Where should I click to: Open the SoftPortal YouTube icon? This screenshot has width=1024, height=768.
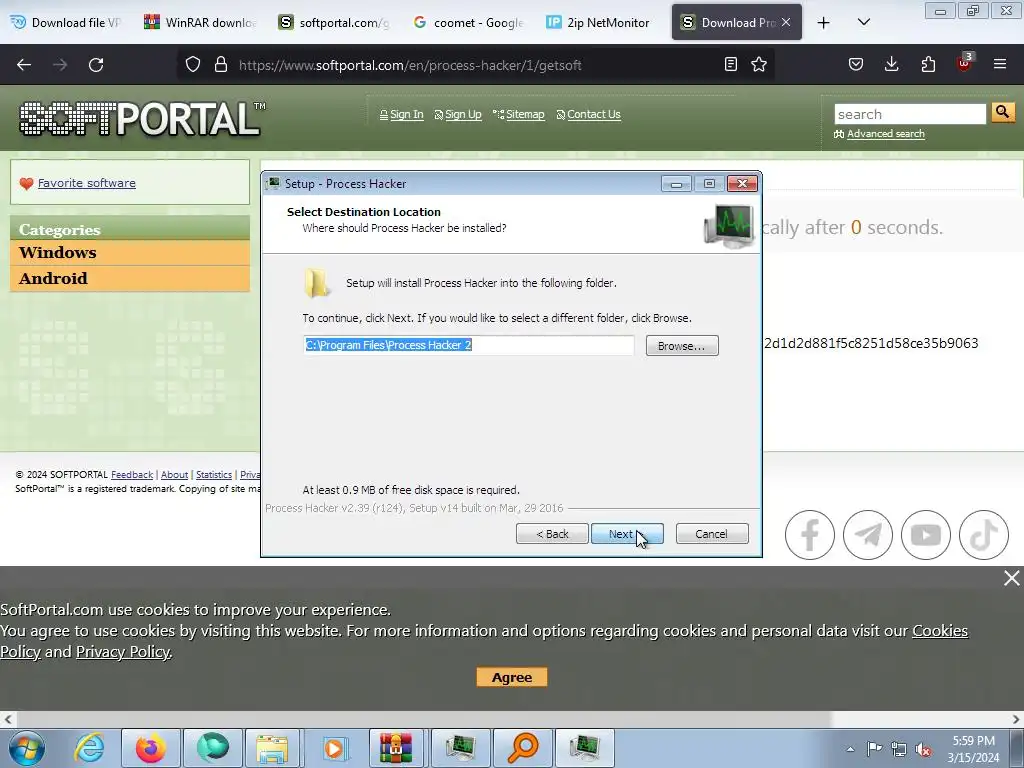point(926,535)
